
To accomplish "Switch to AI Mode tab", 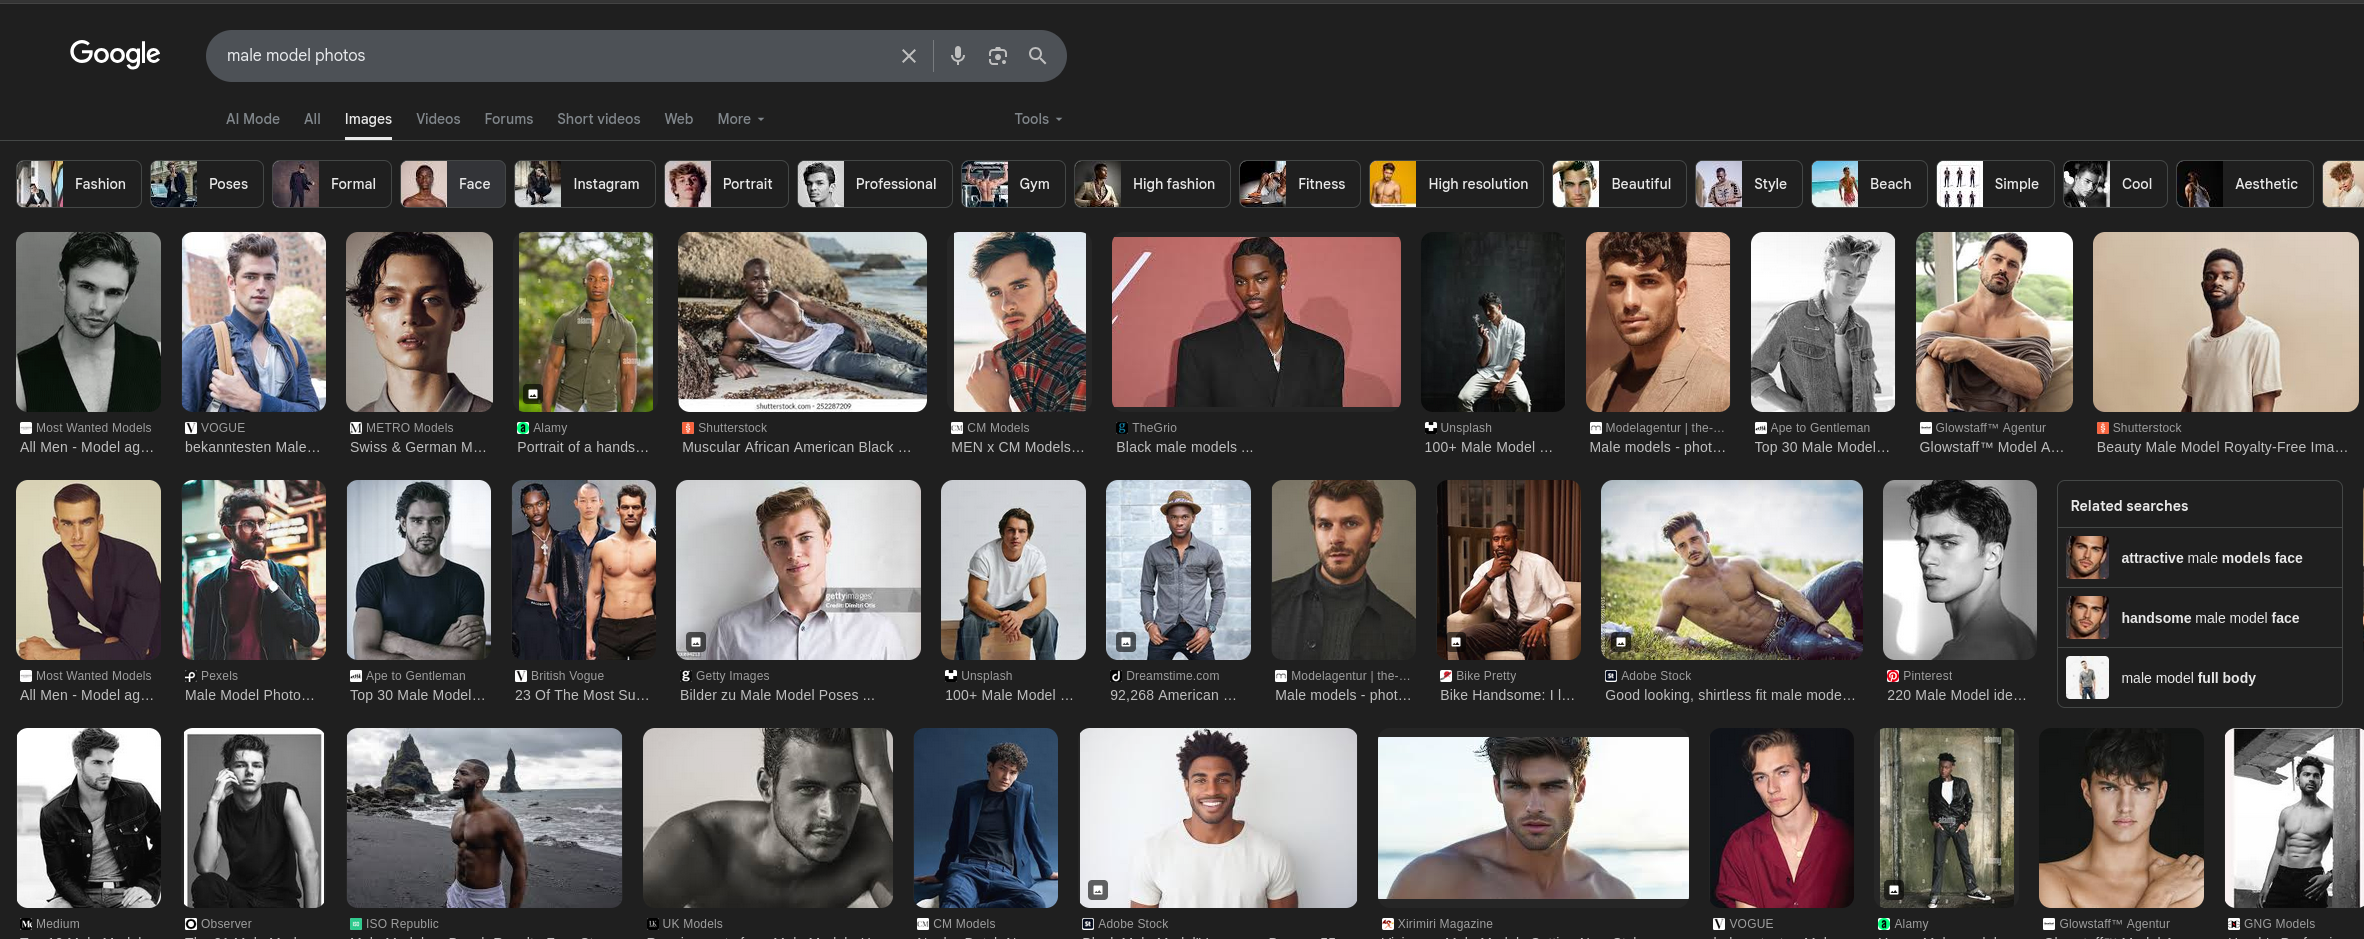I will tap(252, 119).
